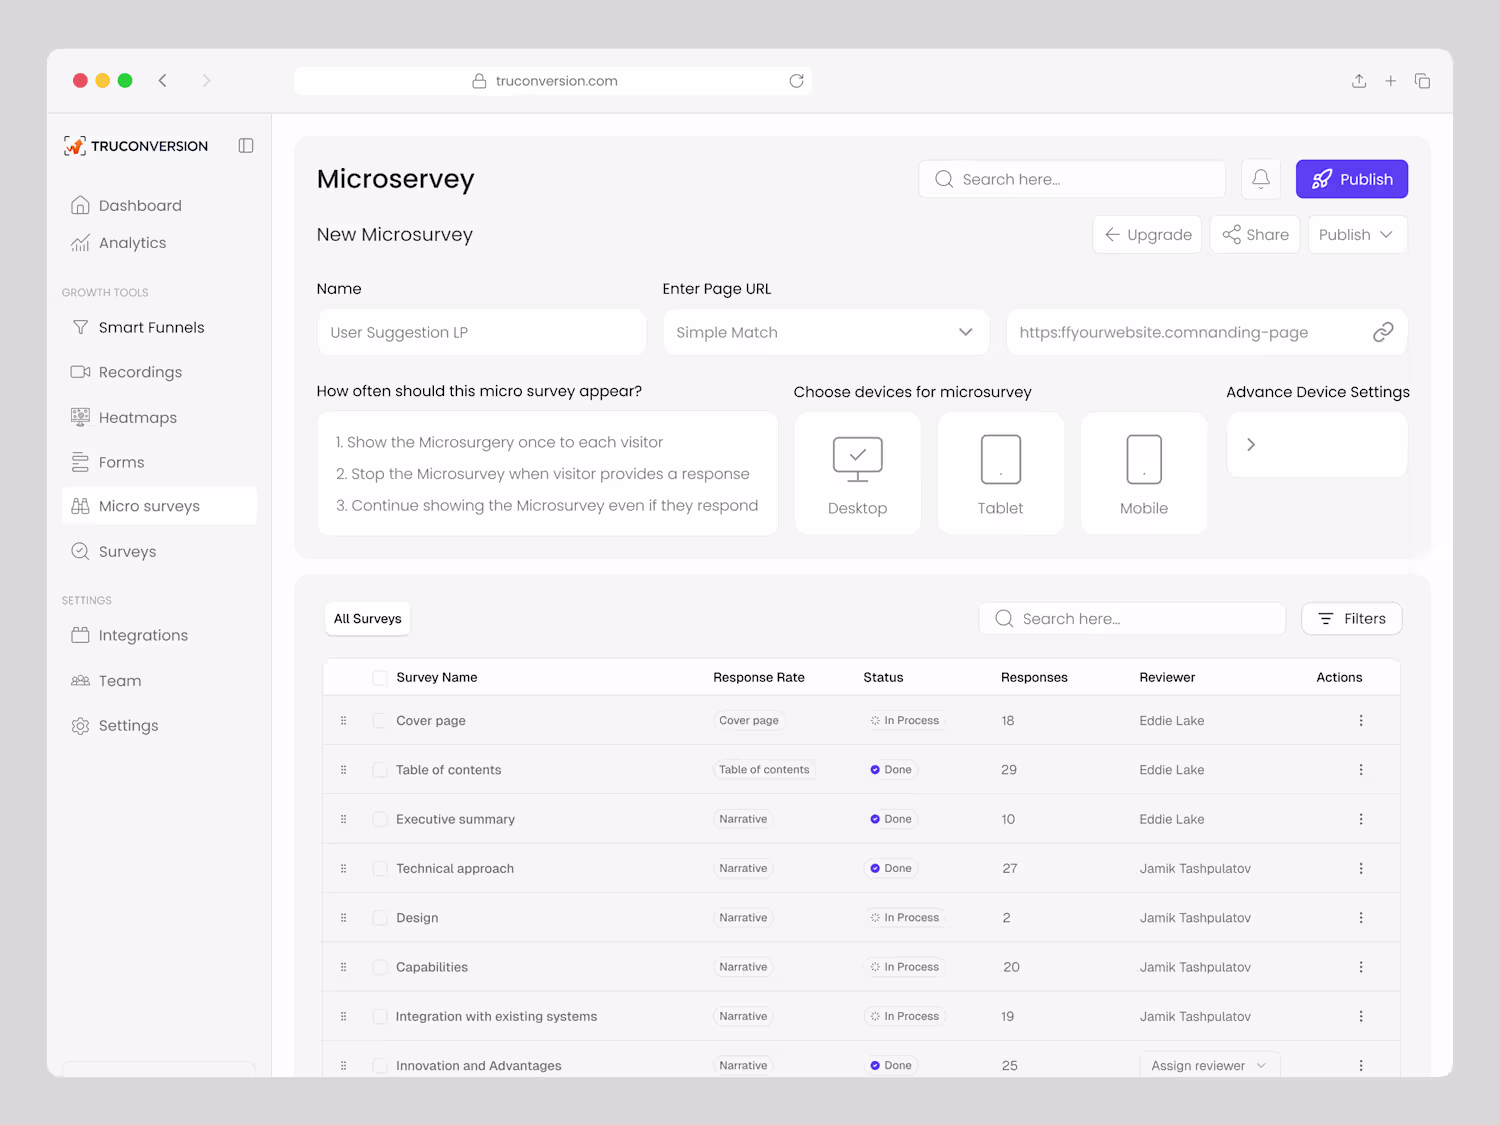Open actions menu for Design row
Image resolution: width=1500 pixels, height=1125 pixels.
click(x=1361, y=918)
